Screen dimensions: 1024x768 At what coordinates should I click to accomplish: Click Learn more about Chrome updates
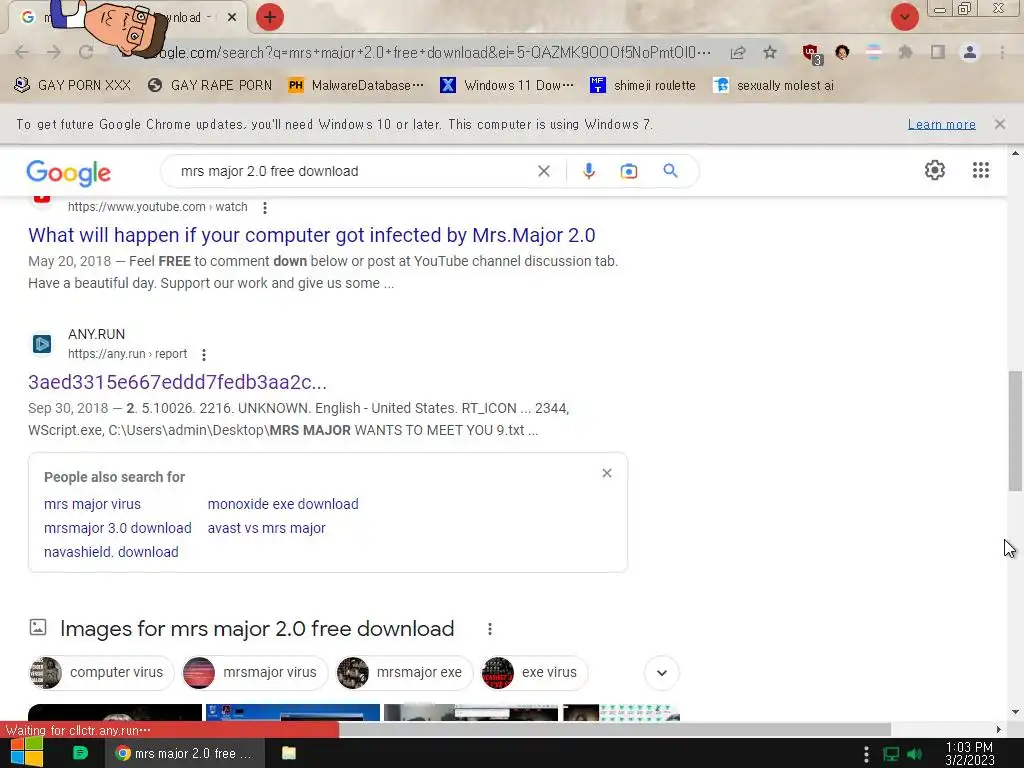[x=941, y=124]
